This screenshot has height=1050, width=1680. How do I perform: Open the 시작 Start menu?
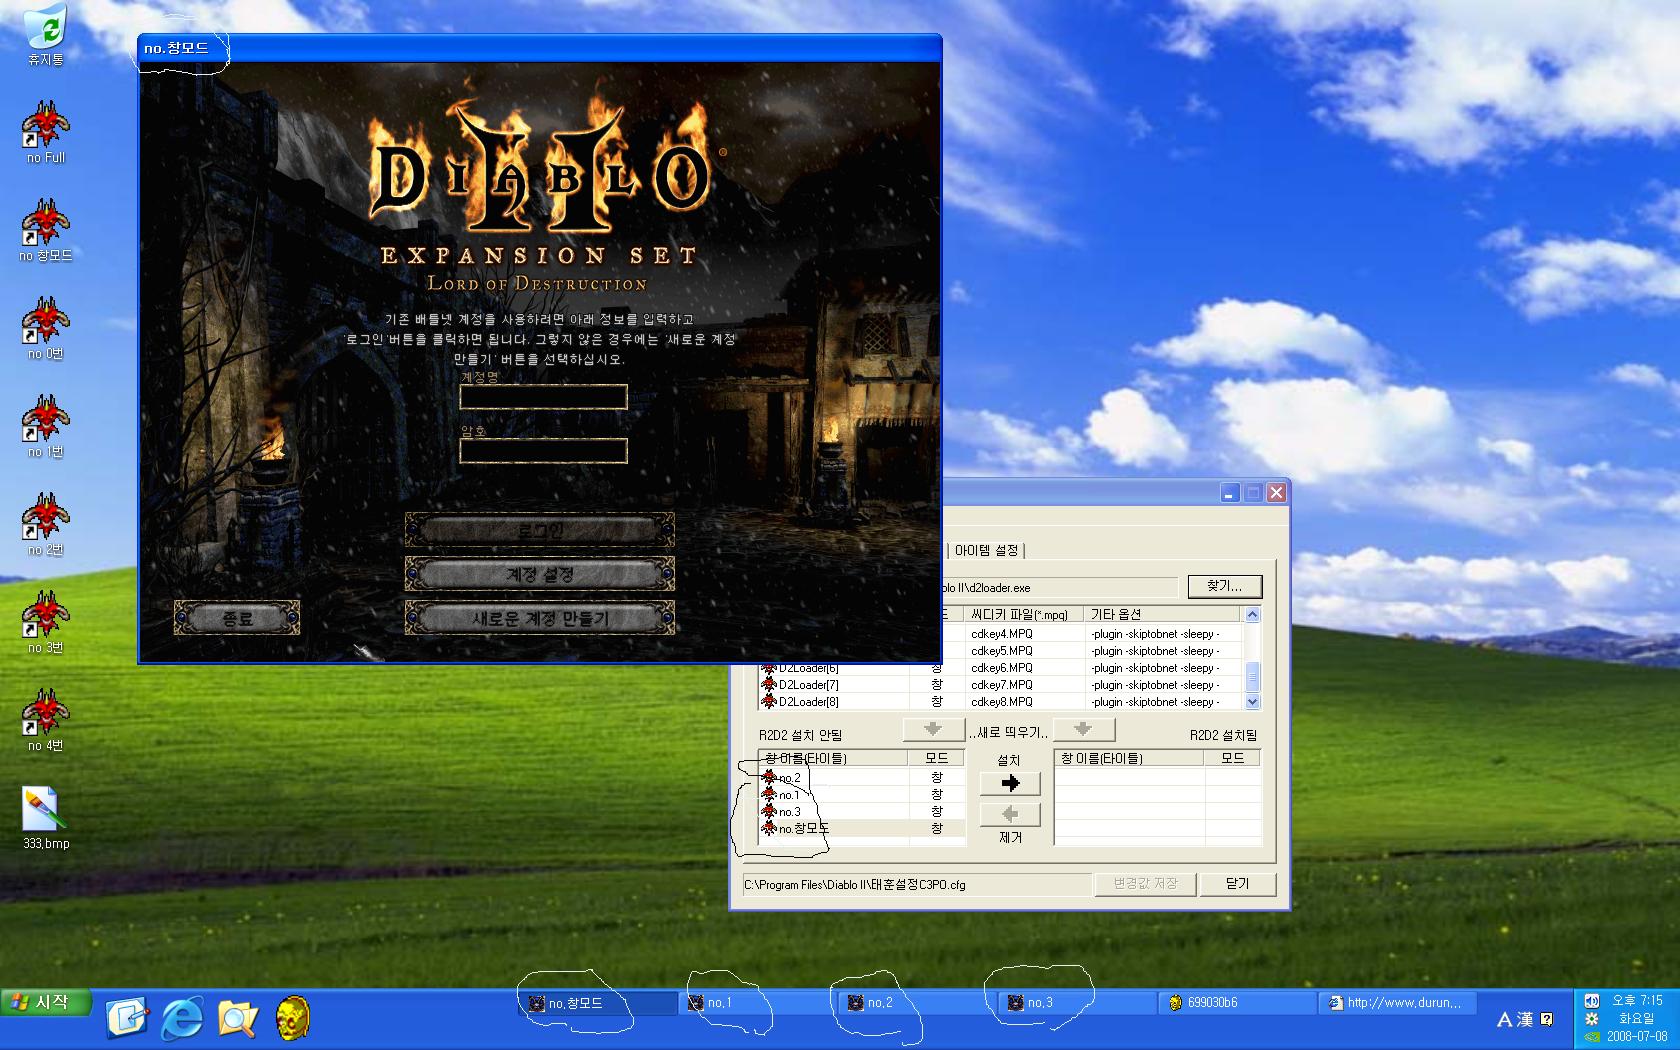coord(46,1002)
